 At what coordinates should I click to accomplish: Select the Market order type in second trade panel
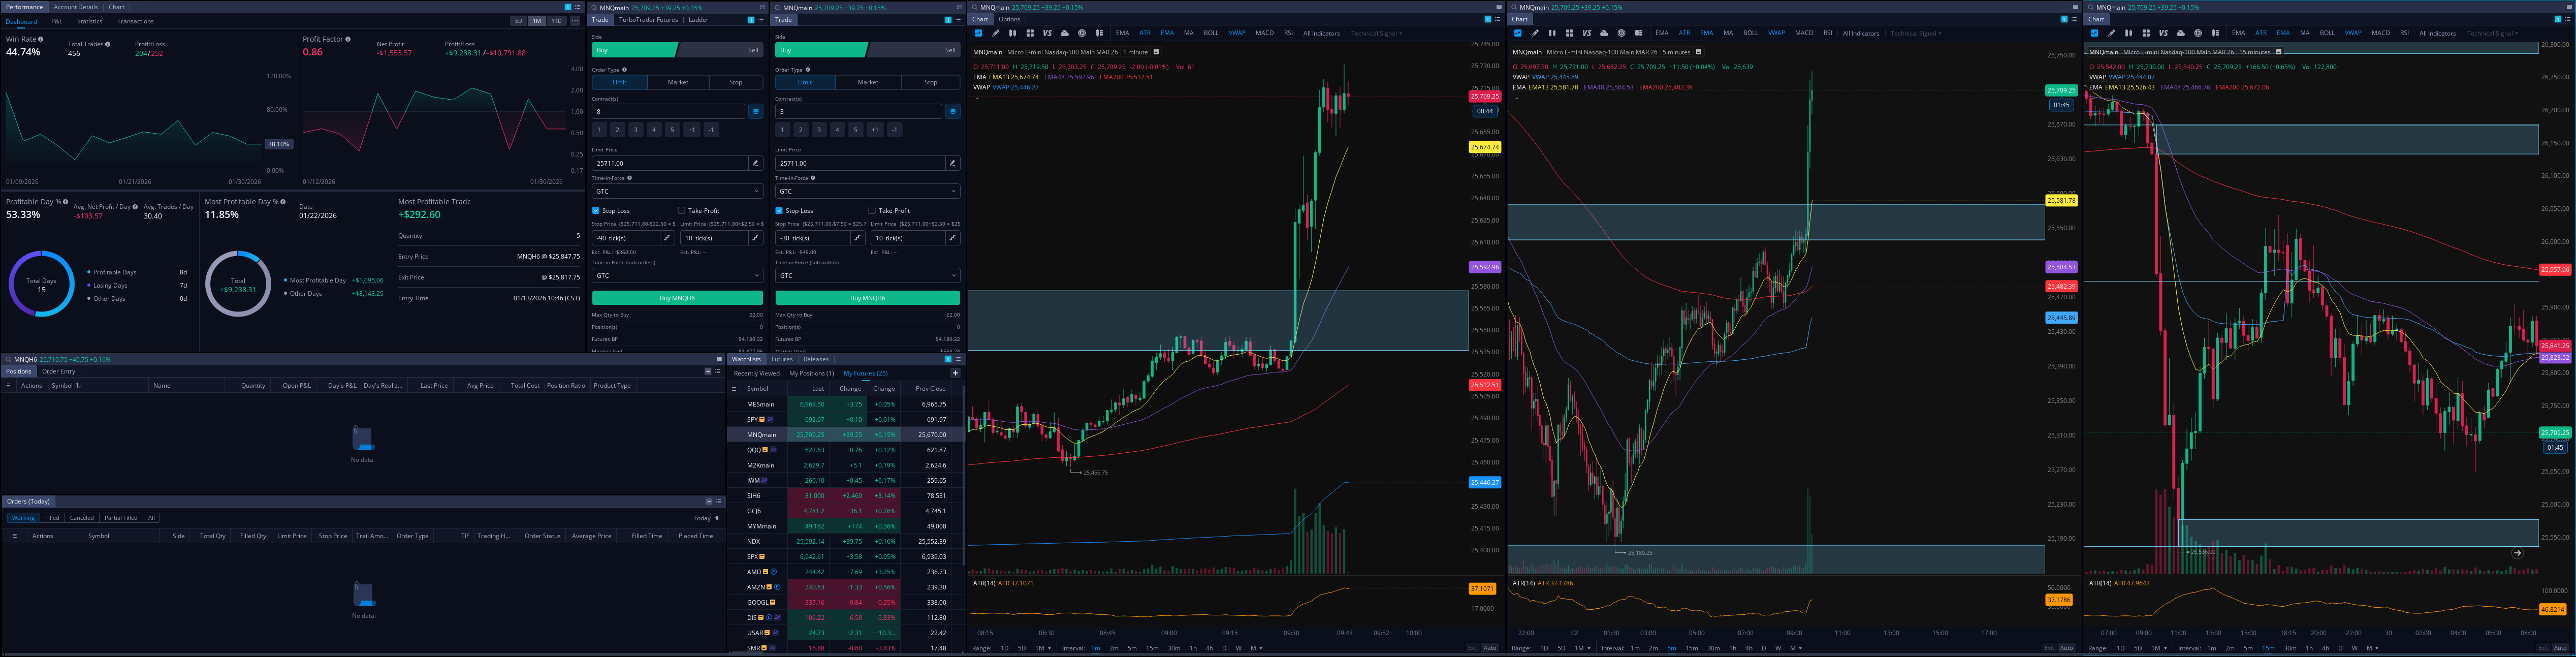click(x=868, y=82)
